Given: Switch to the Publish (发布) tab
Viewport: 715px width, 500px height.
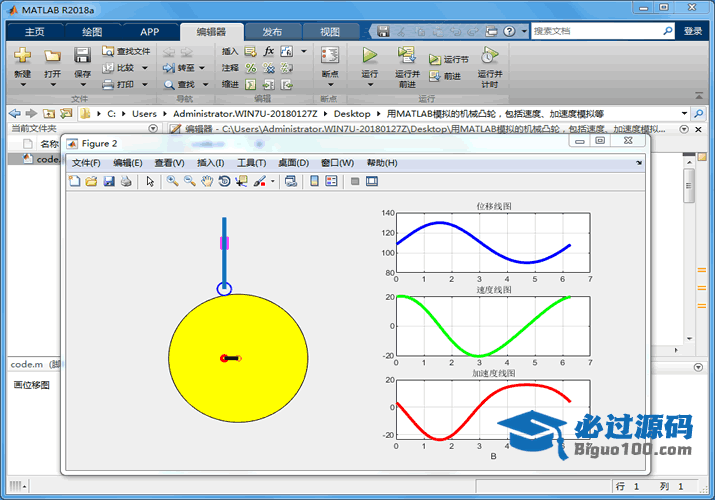Looking at the screenshot, I should point(272,32).
